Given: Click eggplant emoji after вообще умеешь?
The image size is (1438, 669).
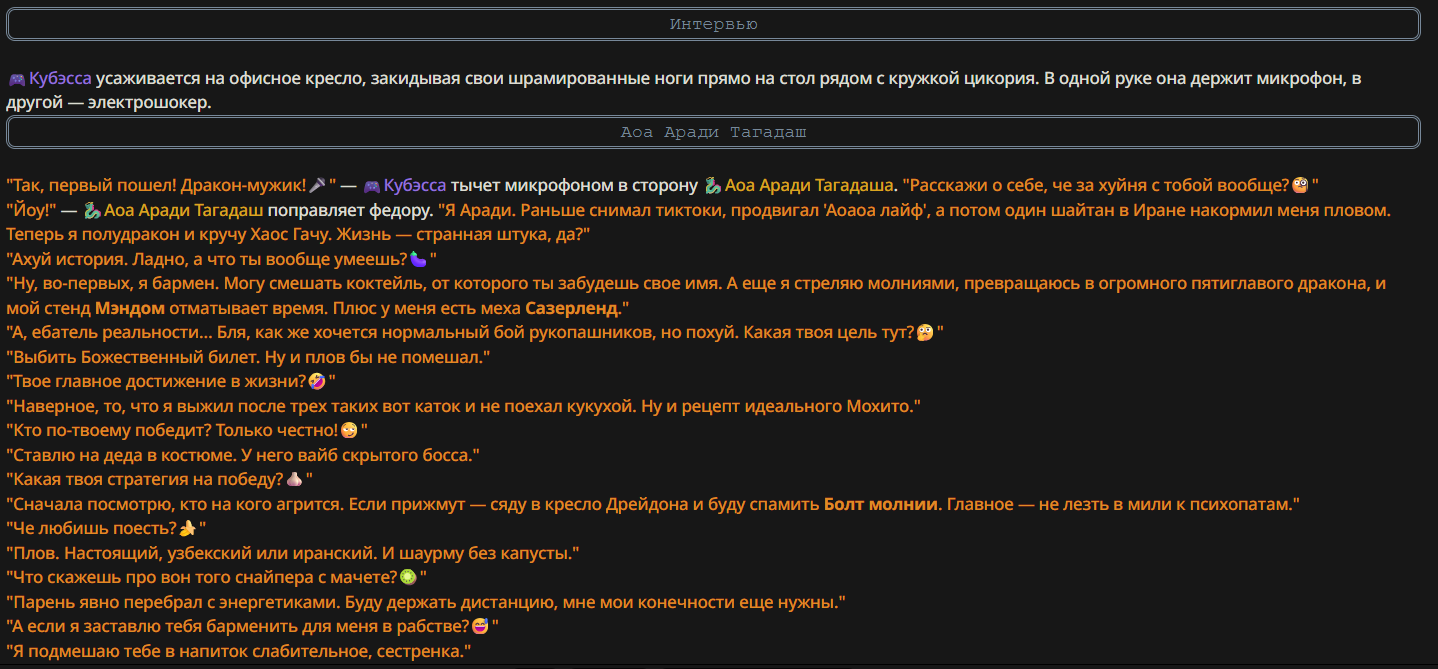Looking at the screenshot, I should click(418, 259).
